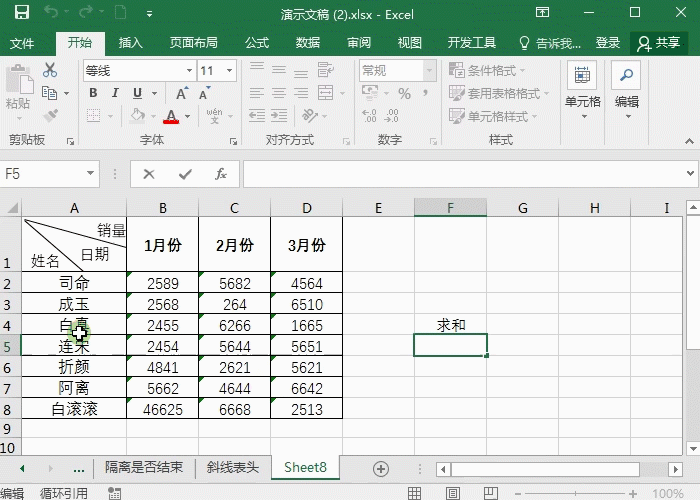The image size is (700, 500).
Task: Switch to the 审阅 Review tab
Action: pos(359,43)
